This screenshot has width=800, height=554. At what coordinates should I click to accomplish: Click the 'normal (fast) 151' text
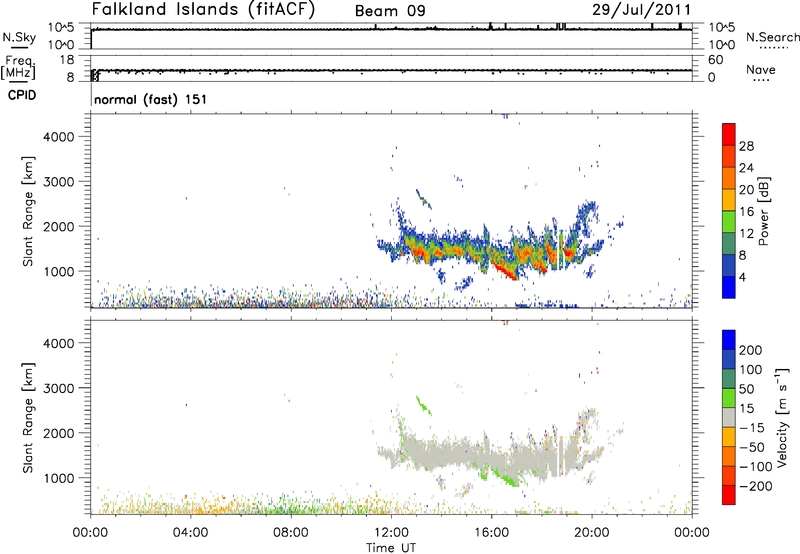(x=151, y=99)
